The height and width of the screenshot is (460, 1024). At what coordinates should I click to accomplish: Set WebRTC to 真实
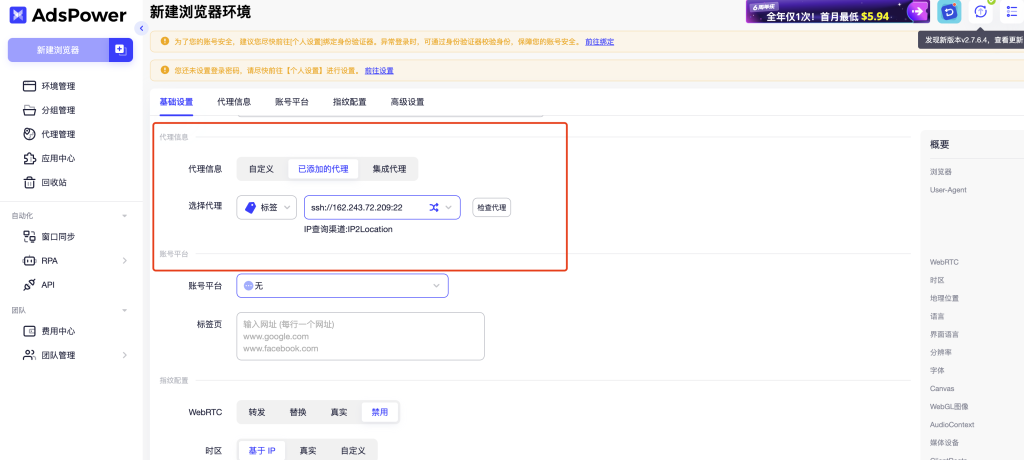338,412
